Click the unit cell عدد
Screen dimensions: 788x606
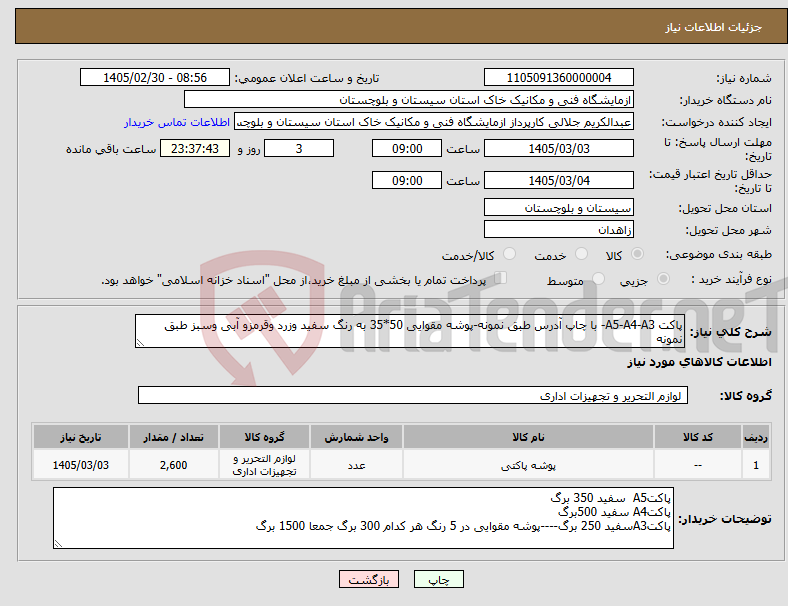pos(356,465)
